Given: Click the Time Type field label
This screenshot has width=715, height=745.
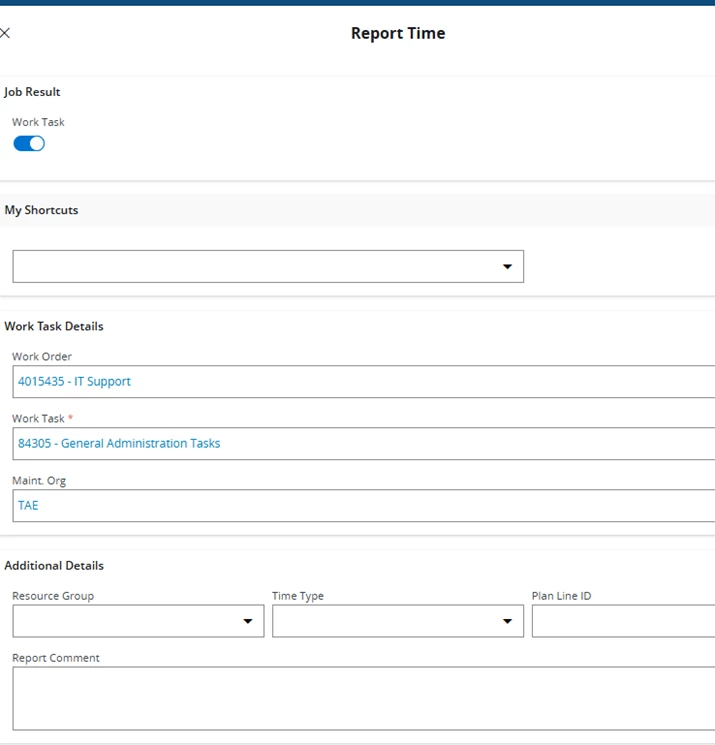Looking at the screenshot, I should (298, 596).
